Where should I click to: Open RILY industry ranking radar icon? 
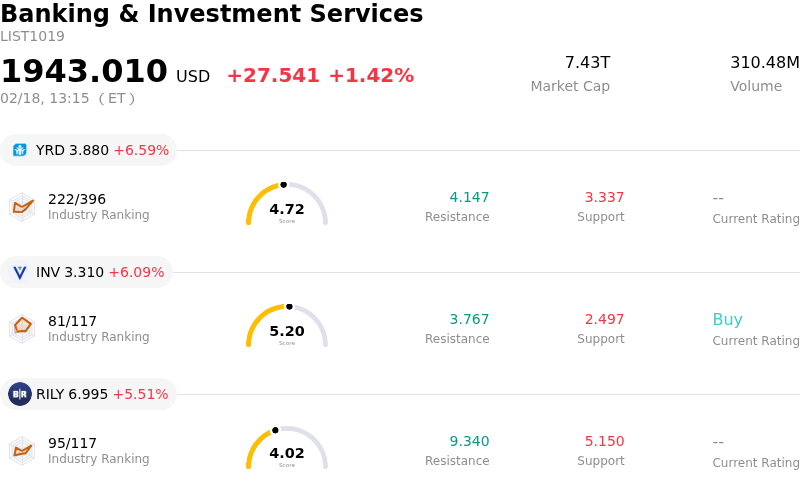coord(22,450)
